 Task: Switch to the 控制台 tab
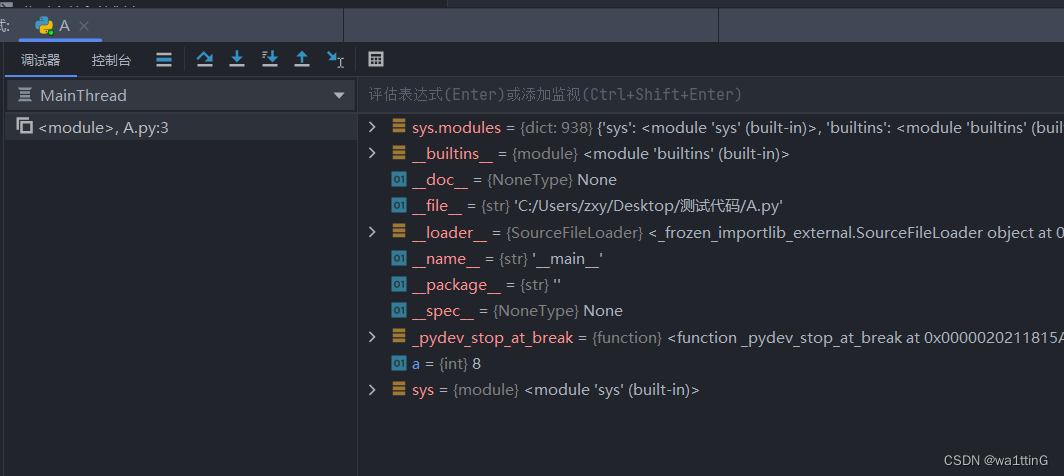pos(111,60)
